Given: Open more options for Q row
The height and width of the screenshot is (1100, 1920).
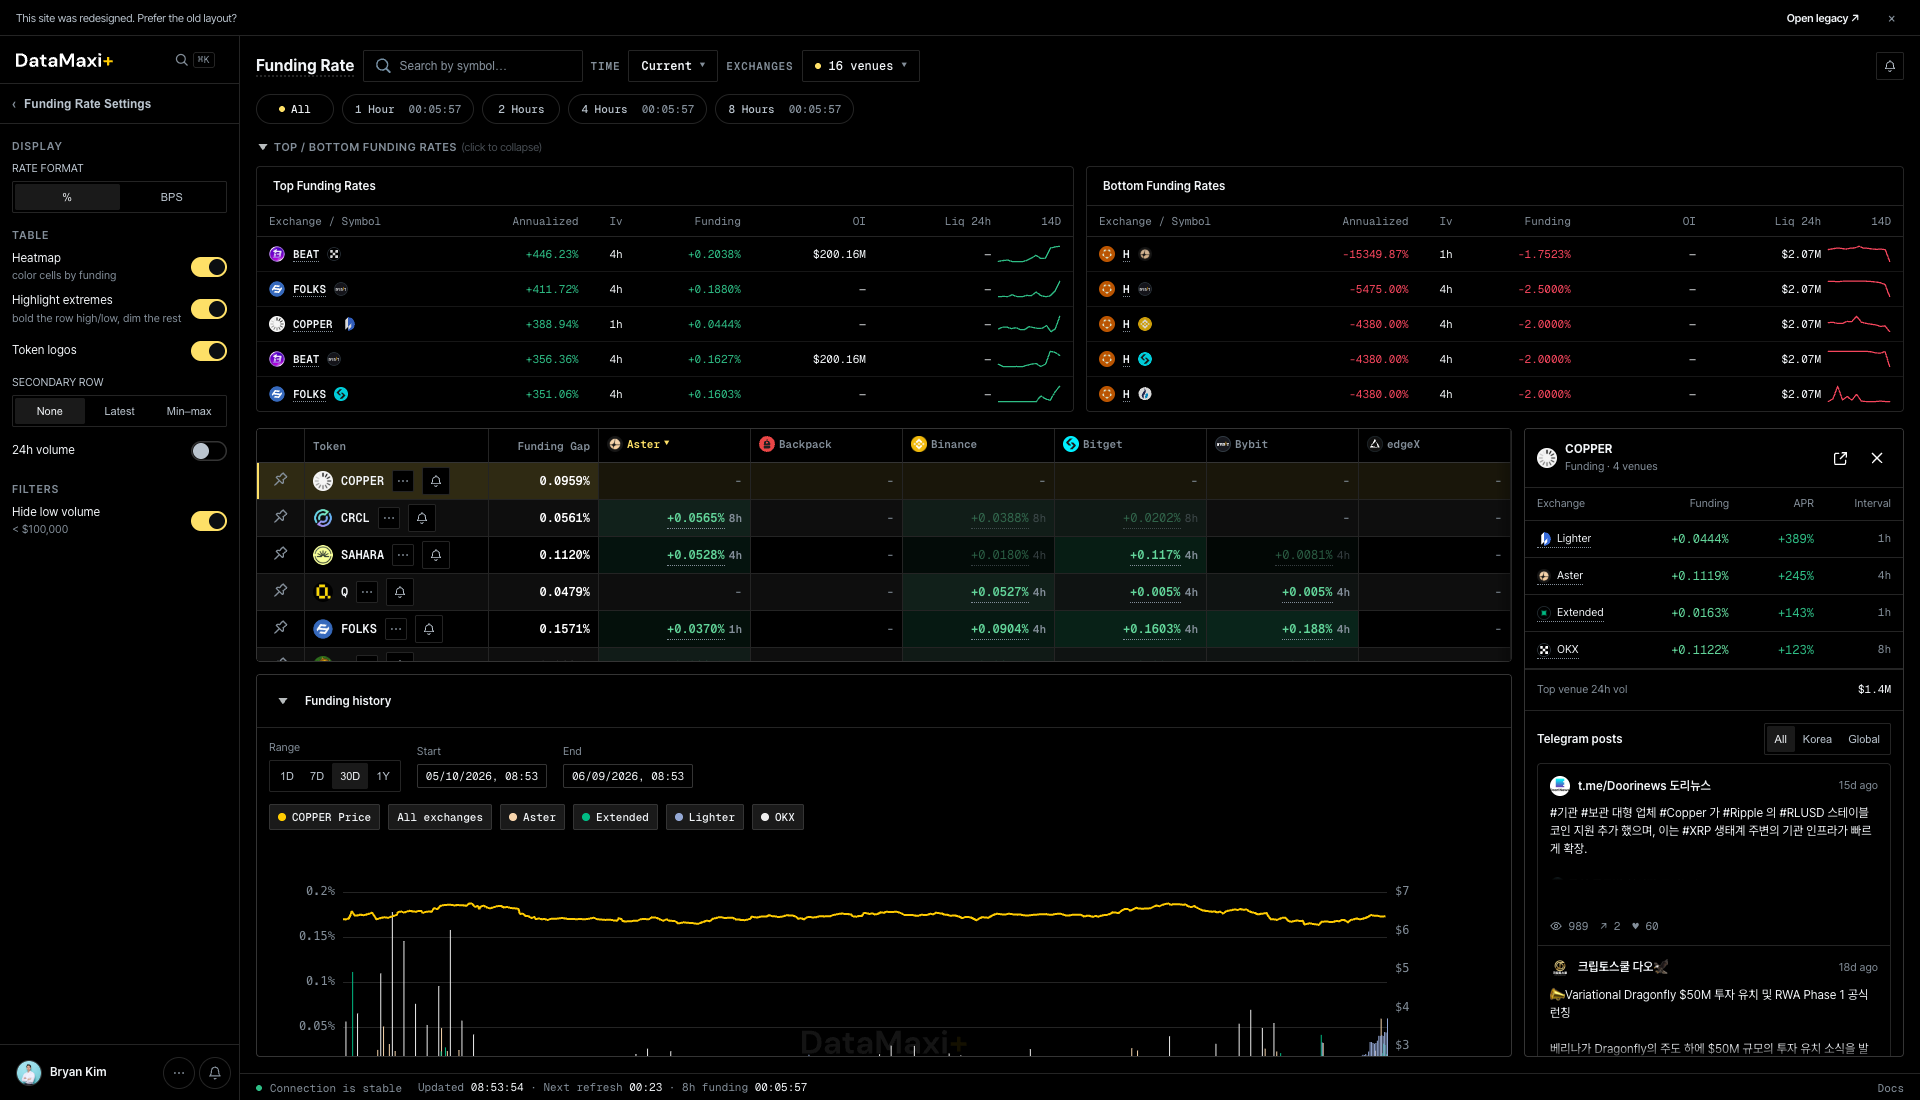Looking at the screenshot, I should coord(367,592).
